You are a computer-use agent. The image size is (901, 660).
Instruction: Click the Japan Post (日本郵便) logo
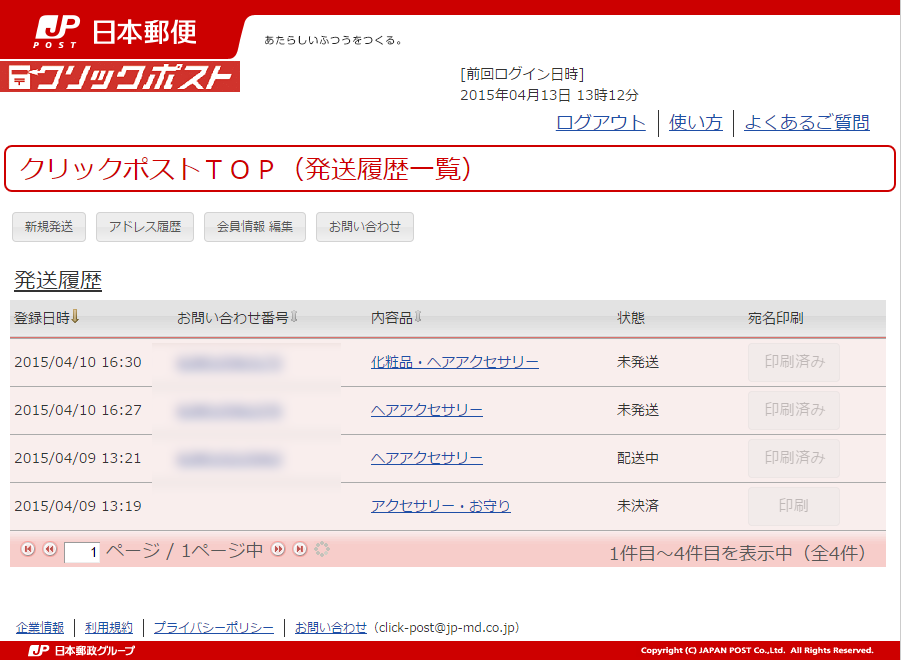point(115,32)
